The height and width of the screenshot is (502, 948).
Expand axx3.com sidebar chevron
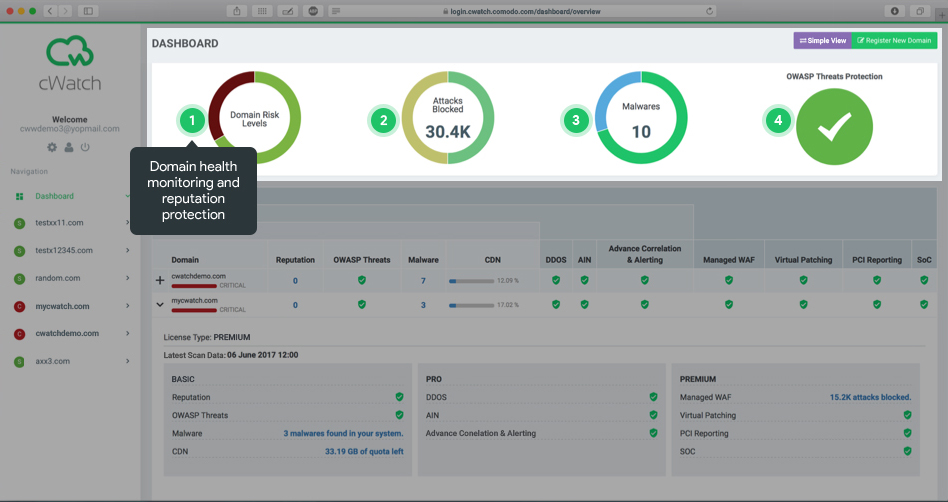point(128,361)
